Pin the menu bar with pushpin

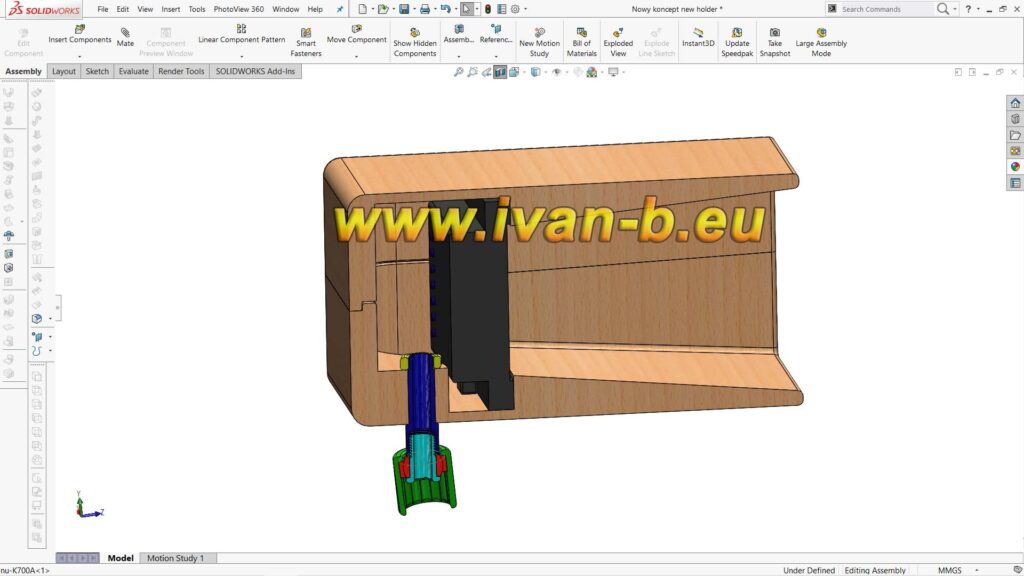340,9
